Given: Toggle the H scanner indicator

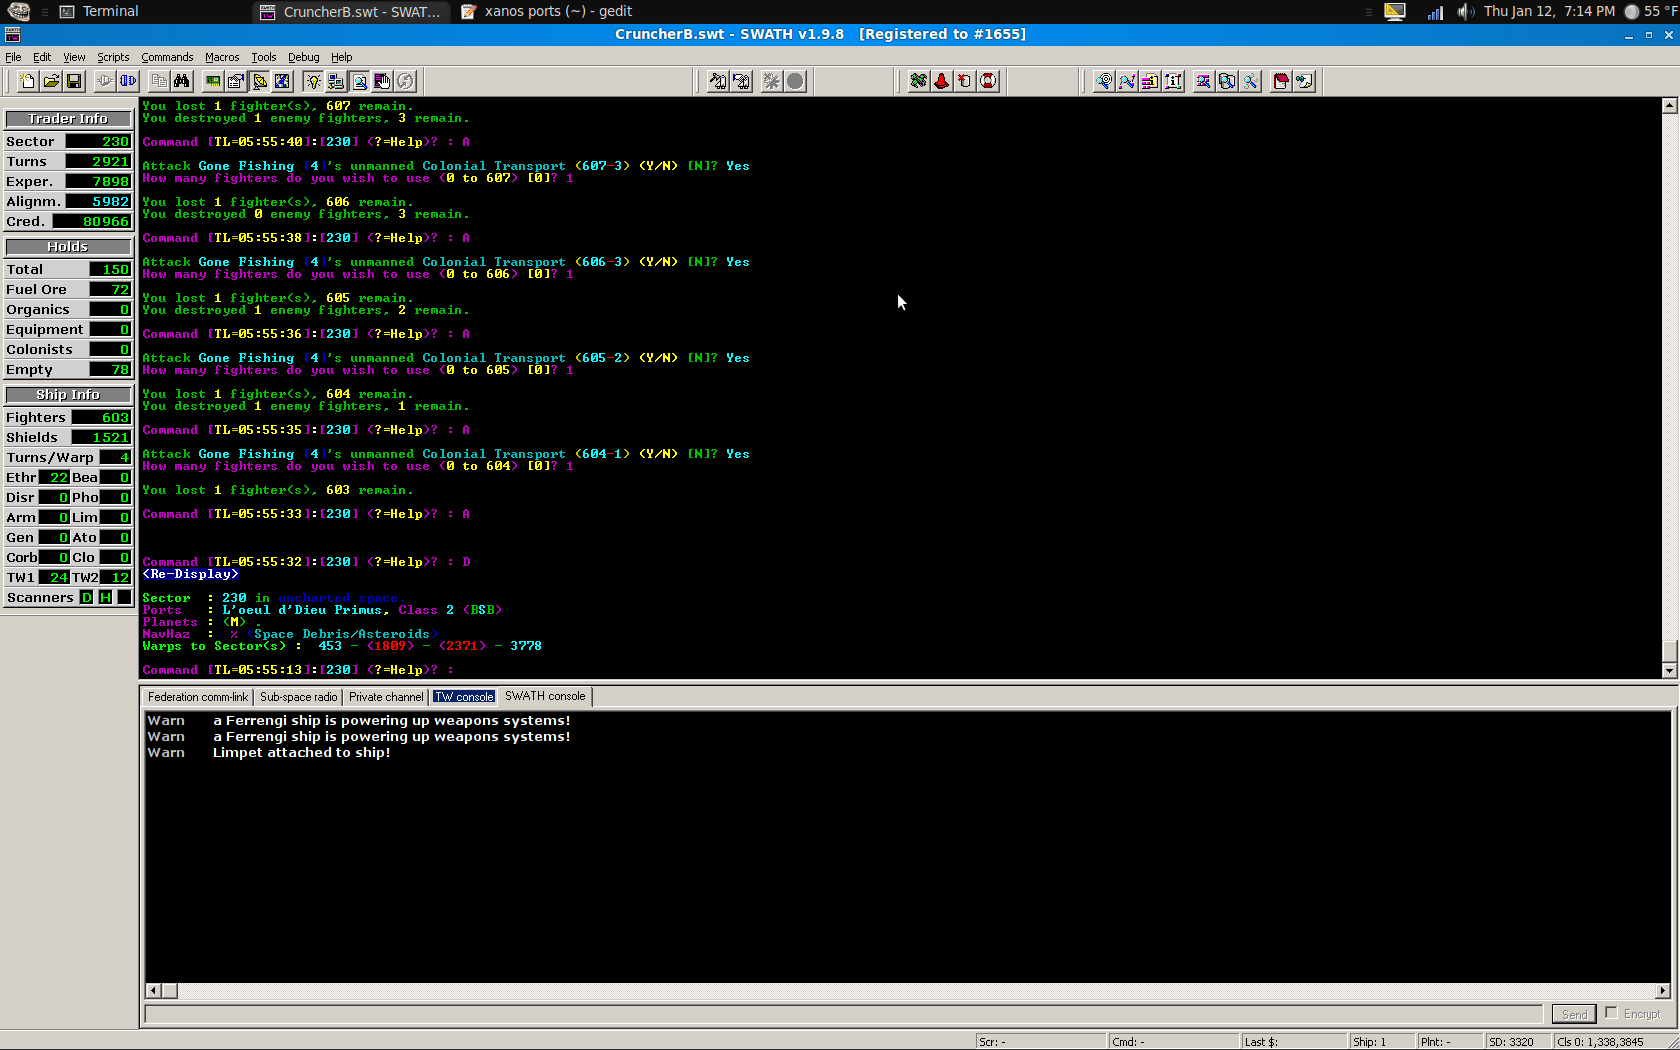Looking at the screenshot, I should pos(105,597).
